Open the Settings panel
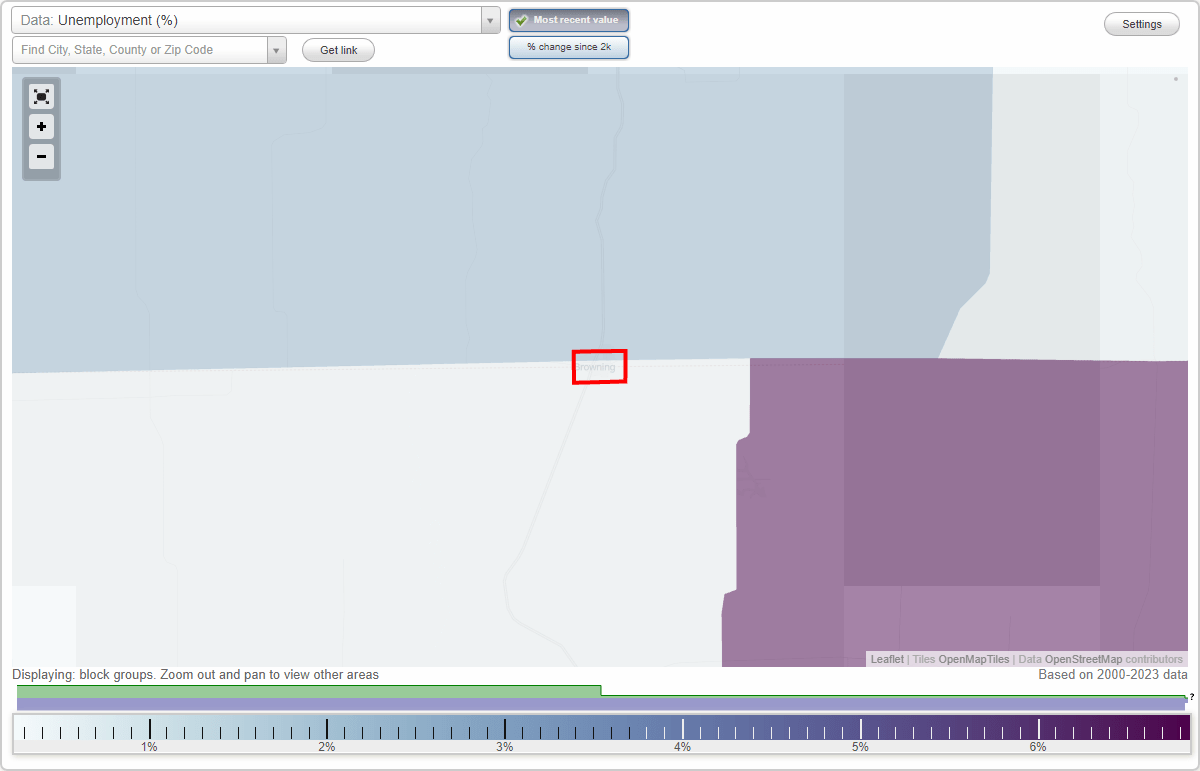The height and width of the screenshot is (771, 1200). pyautogui.click(x=1141, y=23)
